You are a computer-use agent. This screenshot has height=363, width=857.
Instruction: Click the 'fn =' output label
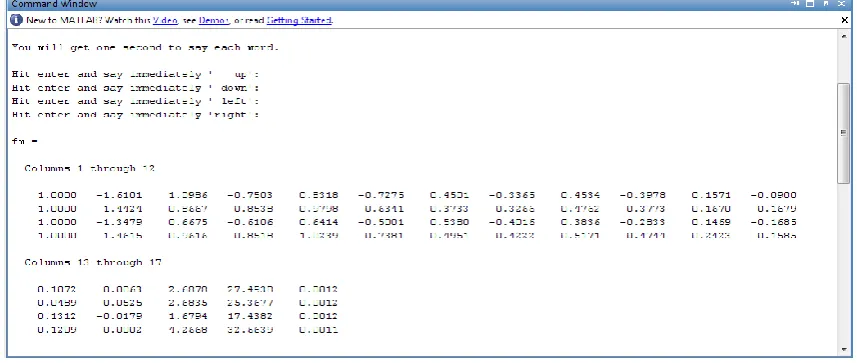[25, 142]
